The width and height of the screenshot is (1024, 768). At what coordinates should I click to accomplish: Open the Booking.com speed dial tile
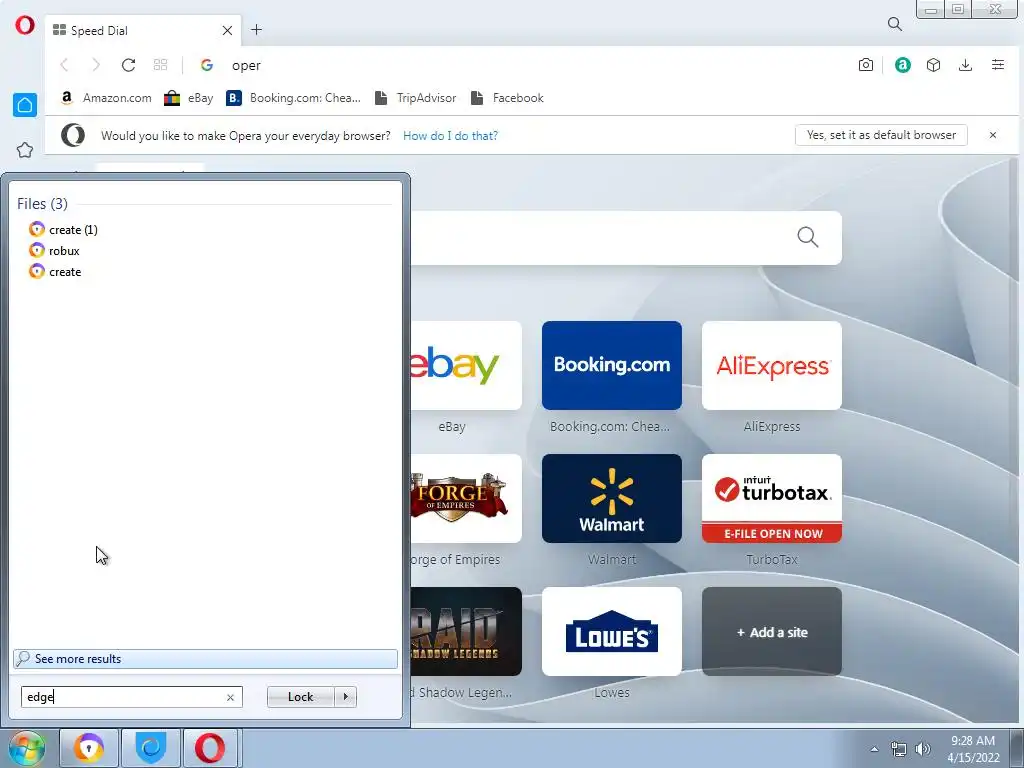(x=612, y=366)
